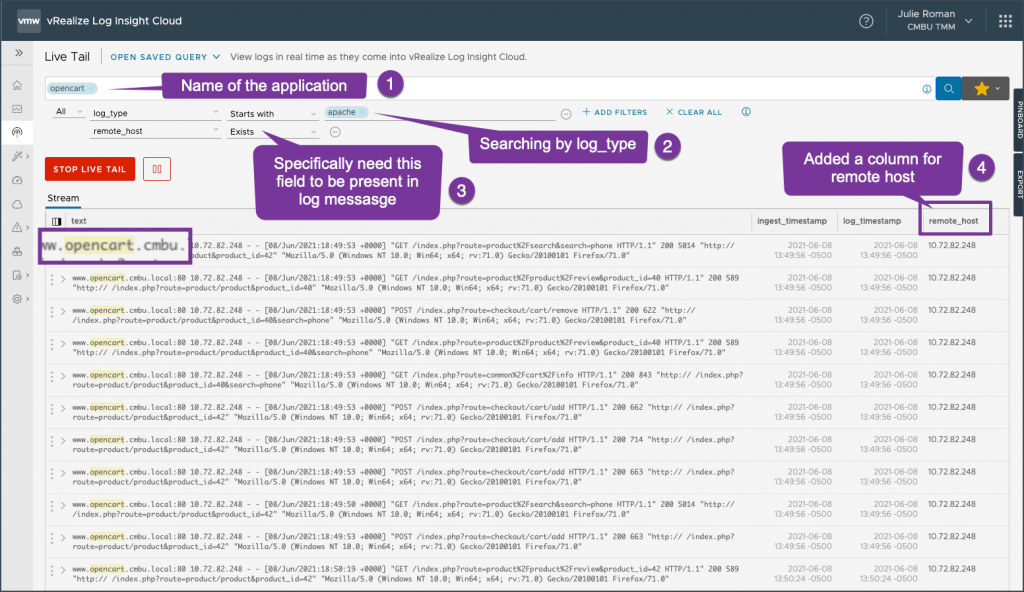This screenshot has height=592, width=1024.
Task: Click the vmw logo in header
Action: [29, 20]
